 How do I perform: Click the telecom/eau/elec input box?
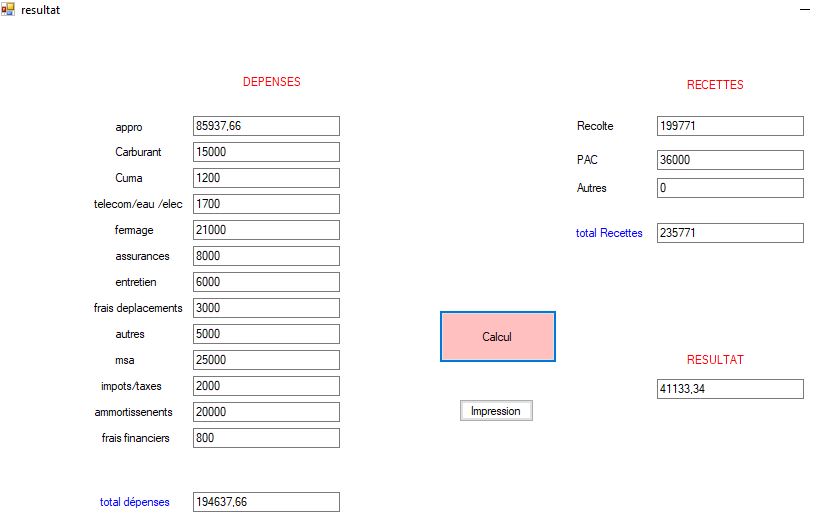coord(266,204)
